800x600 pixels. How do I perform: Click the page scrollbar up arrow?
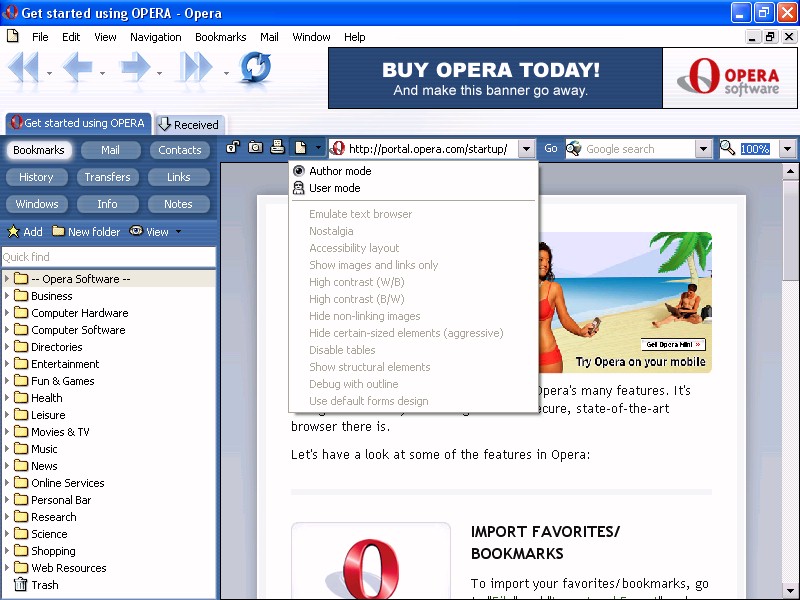click(790, 171)
